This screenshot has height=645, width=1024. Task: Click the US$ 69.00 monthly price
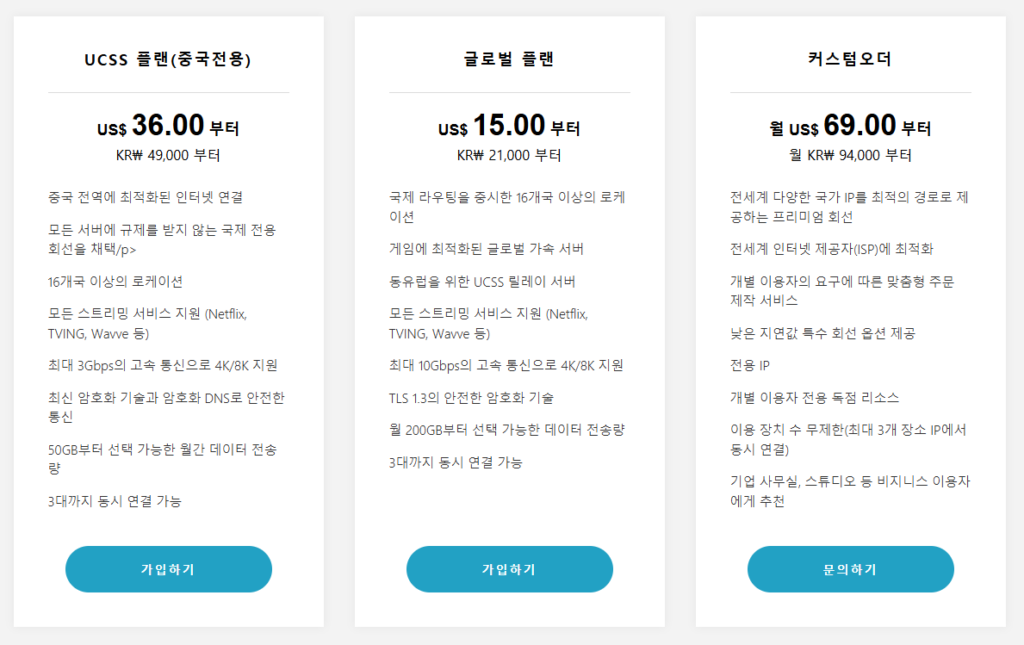tap(850, 125)
